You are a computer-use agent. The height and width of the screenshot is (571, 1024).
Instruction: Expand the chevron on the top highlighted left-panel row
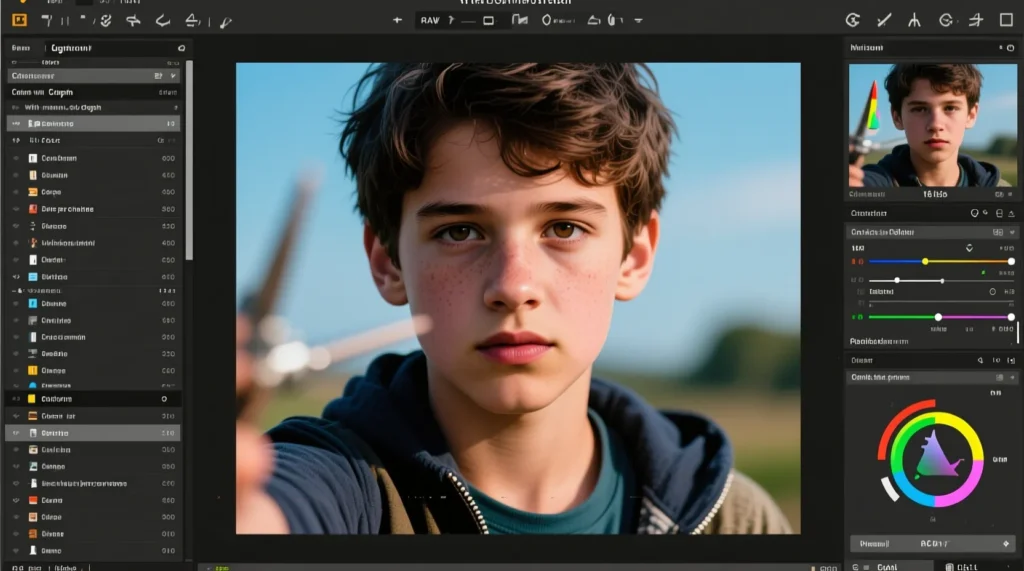(174, 75)
